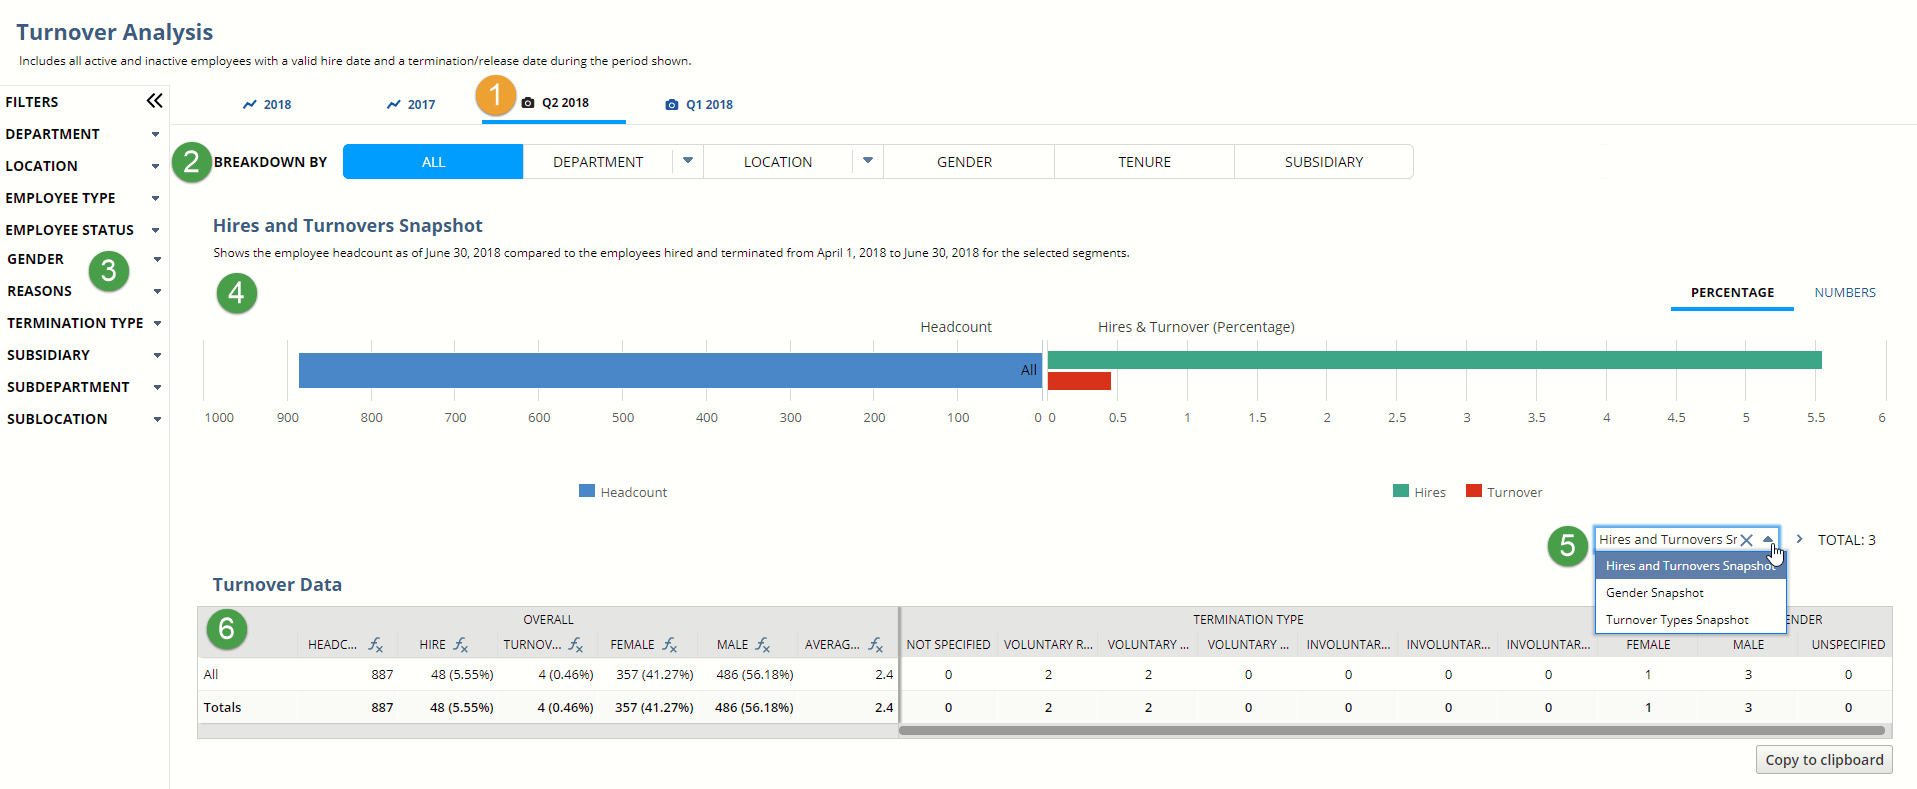The image size is (1917, 789).
Task: Choose Gender Snapshot option
Action: pos(1690,593)
